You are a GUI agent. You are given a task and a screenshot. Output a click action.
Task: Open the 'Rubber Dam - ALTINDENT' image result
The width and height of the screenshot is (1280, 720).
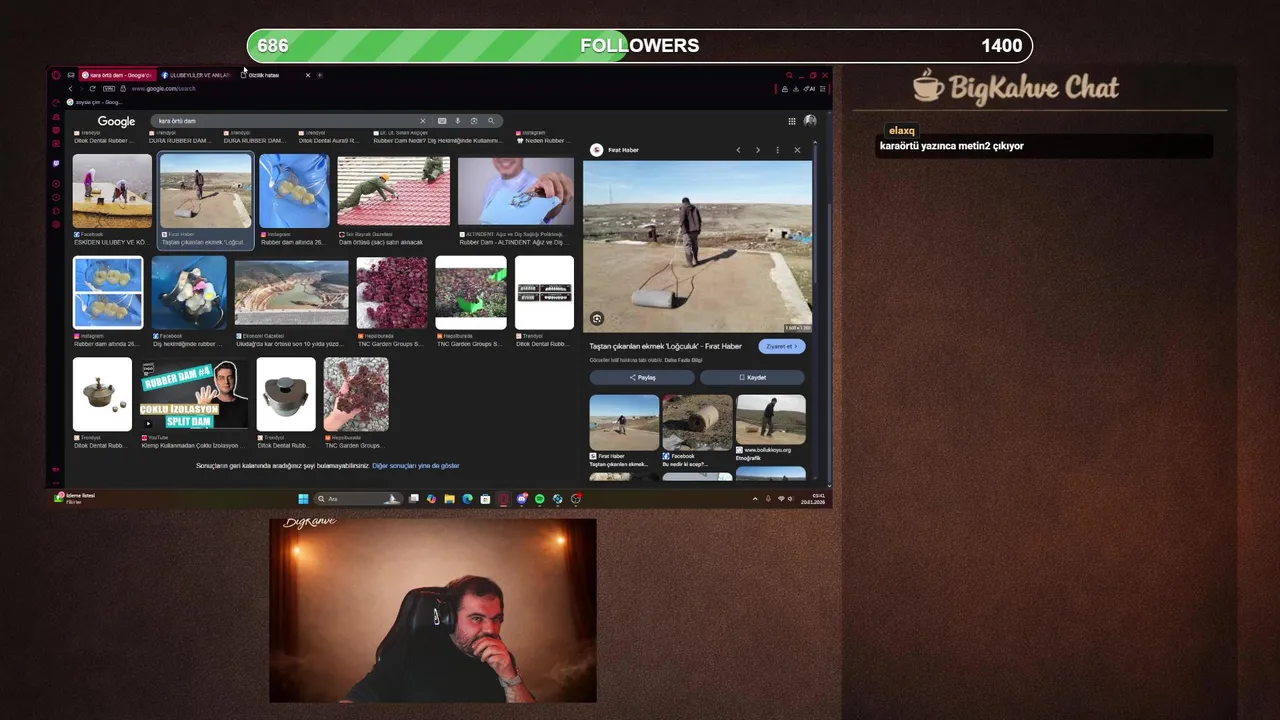[516, 191]
